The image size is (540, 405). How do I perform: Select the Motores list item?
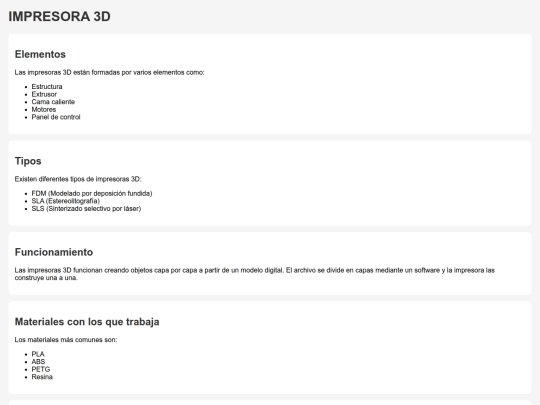point(44,109)
